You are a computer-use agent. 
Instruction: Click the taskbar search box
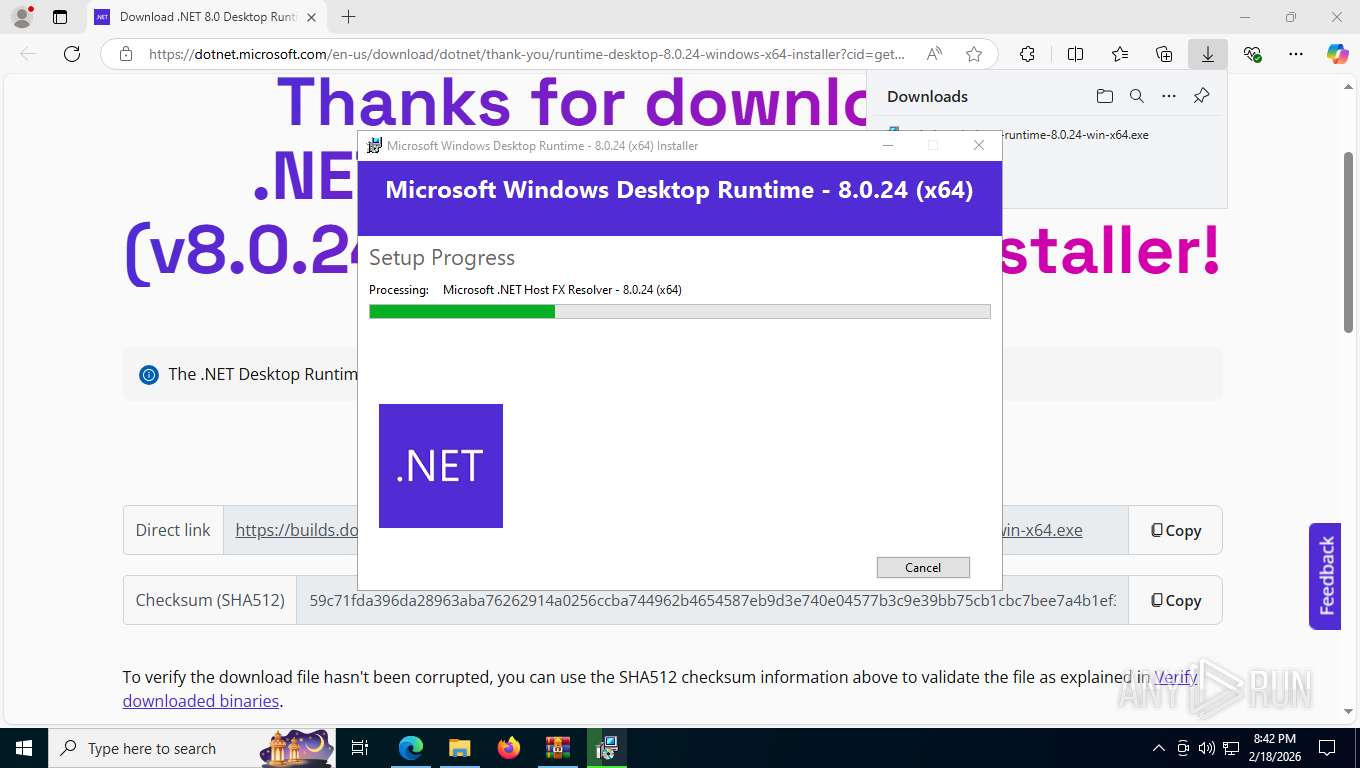tap(194, 748)
